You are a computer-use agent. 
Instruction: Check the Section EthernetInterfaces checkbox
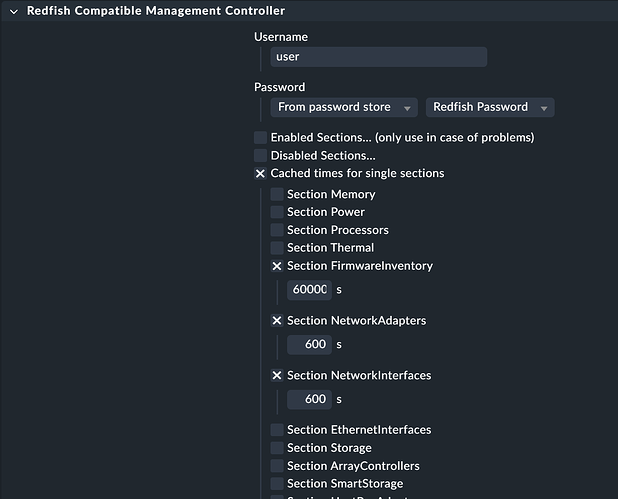click(277, 430)
